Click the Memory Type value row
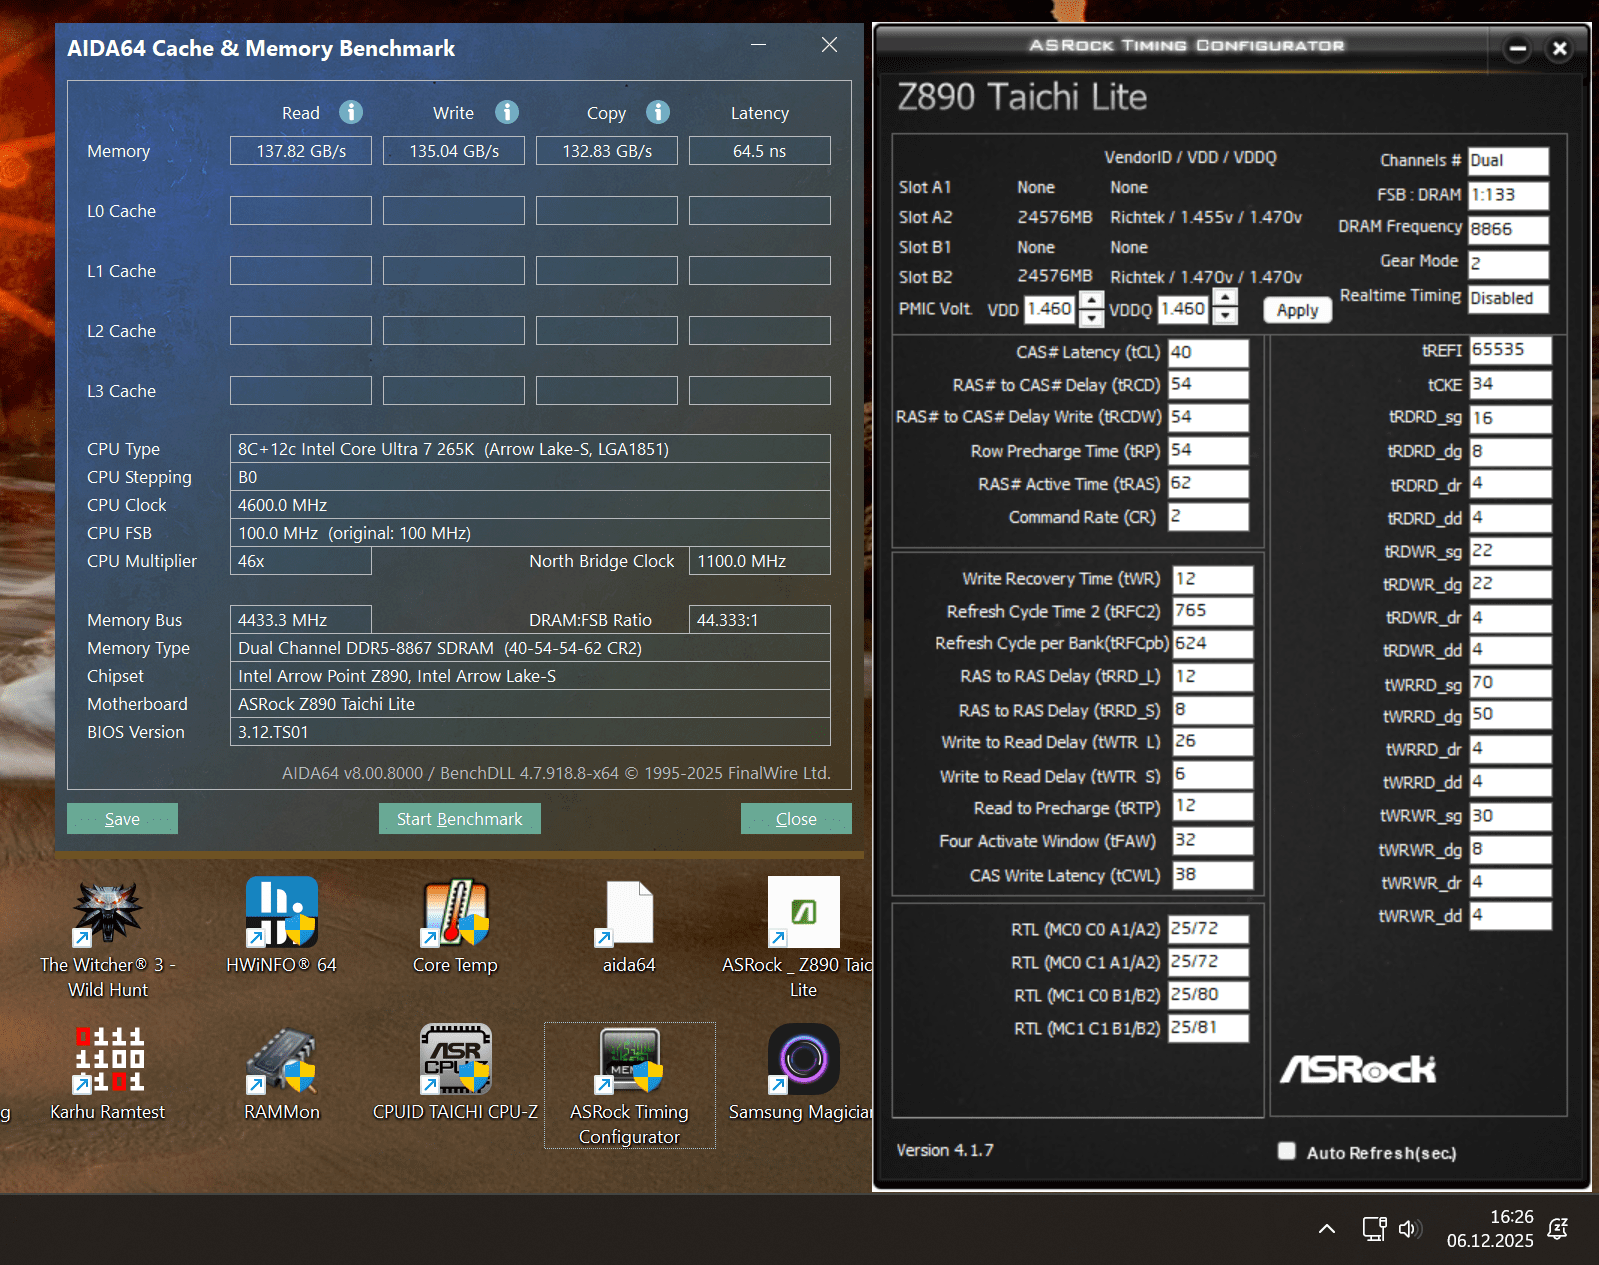Image resolution: width=1599 pixels, height=1265 pixels. [530, 648]
